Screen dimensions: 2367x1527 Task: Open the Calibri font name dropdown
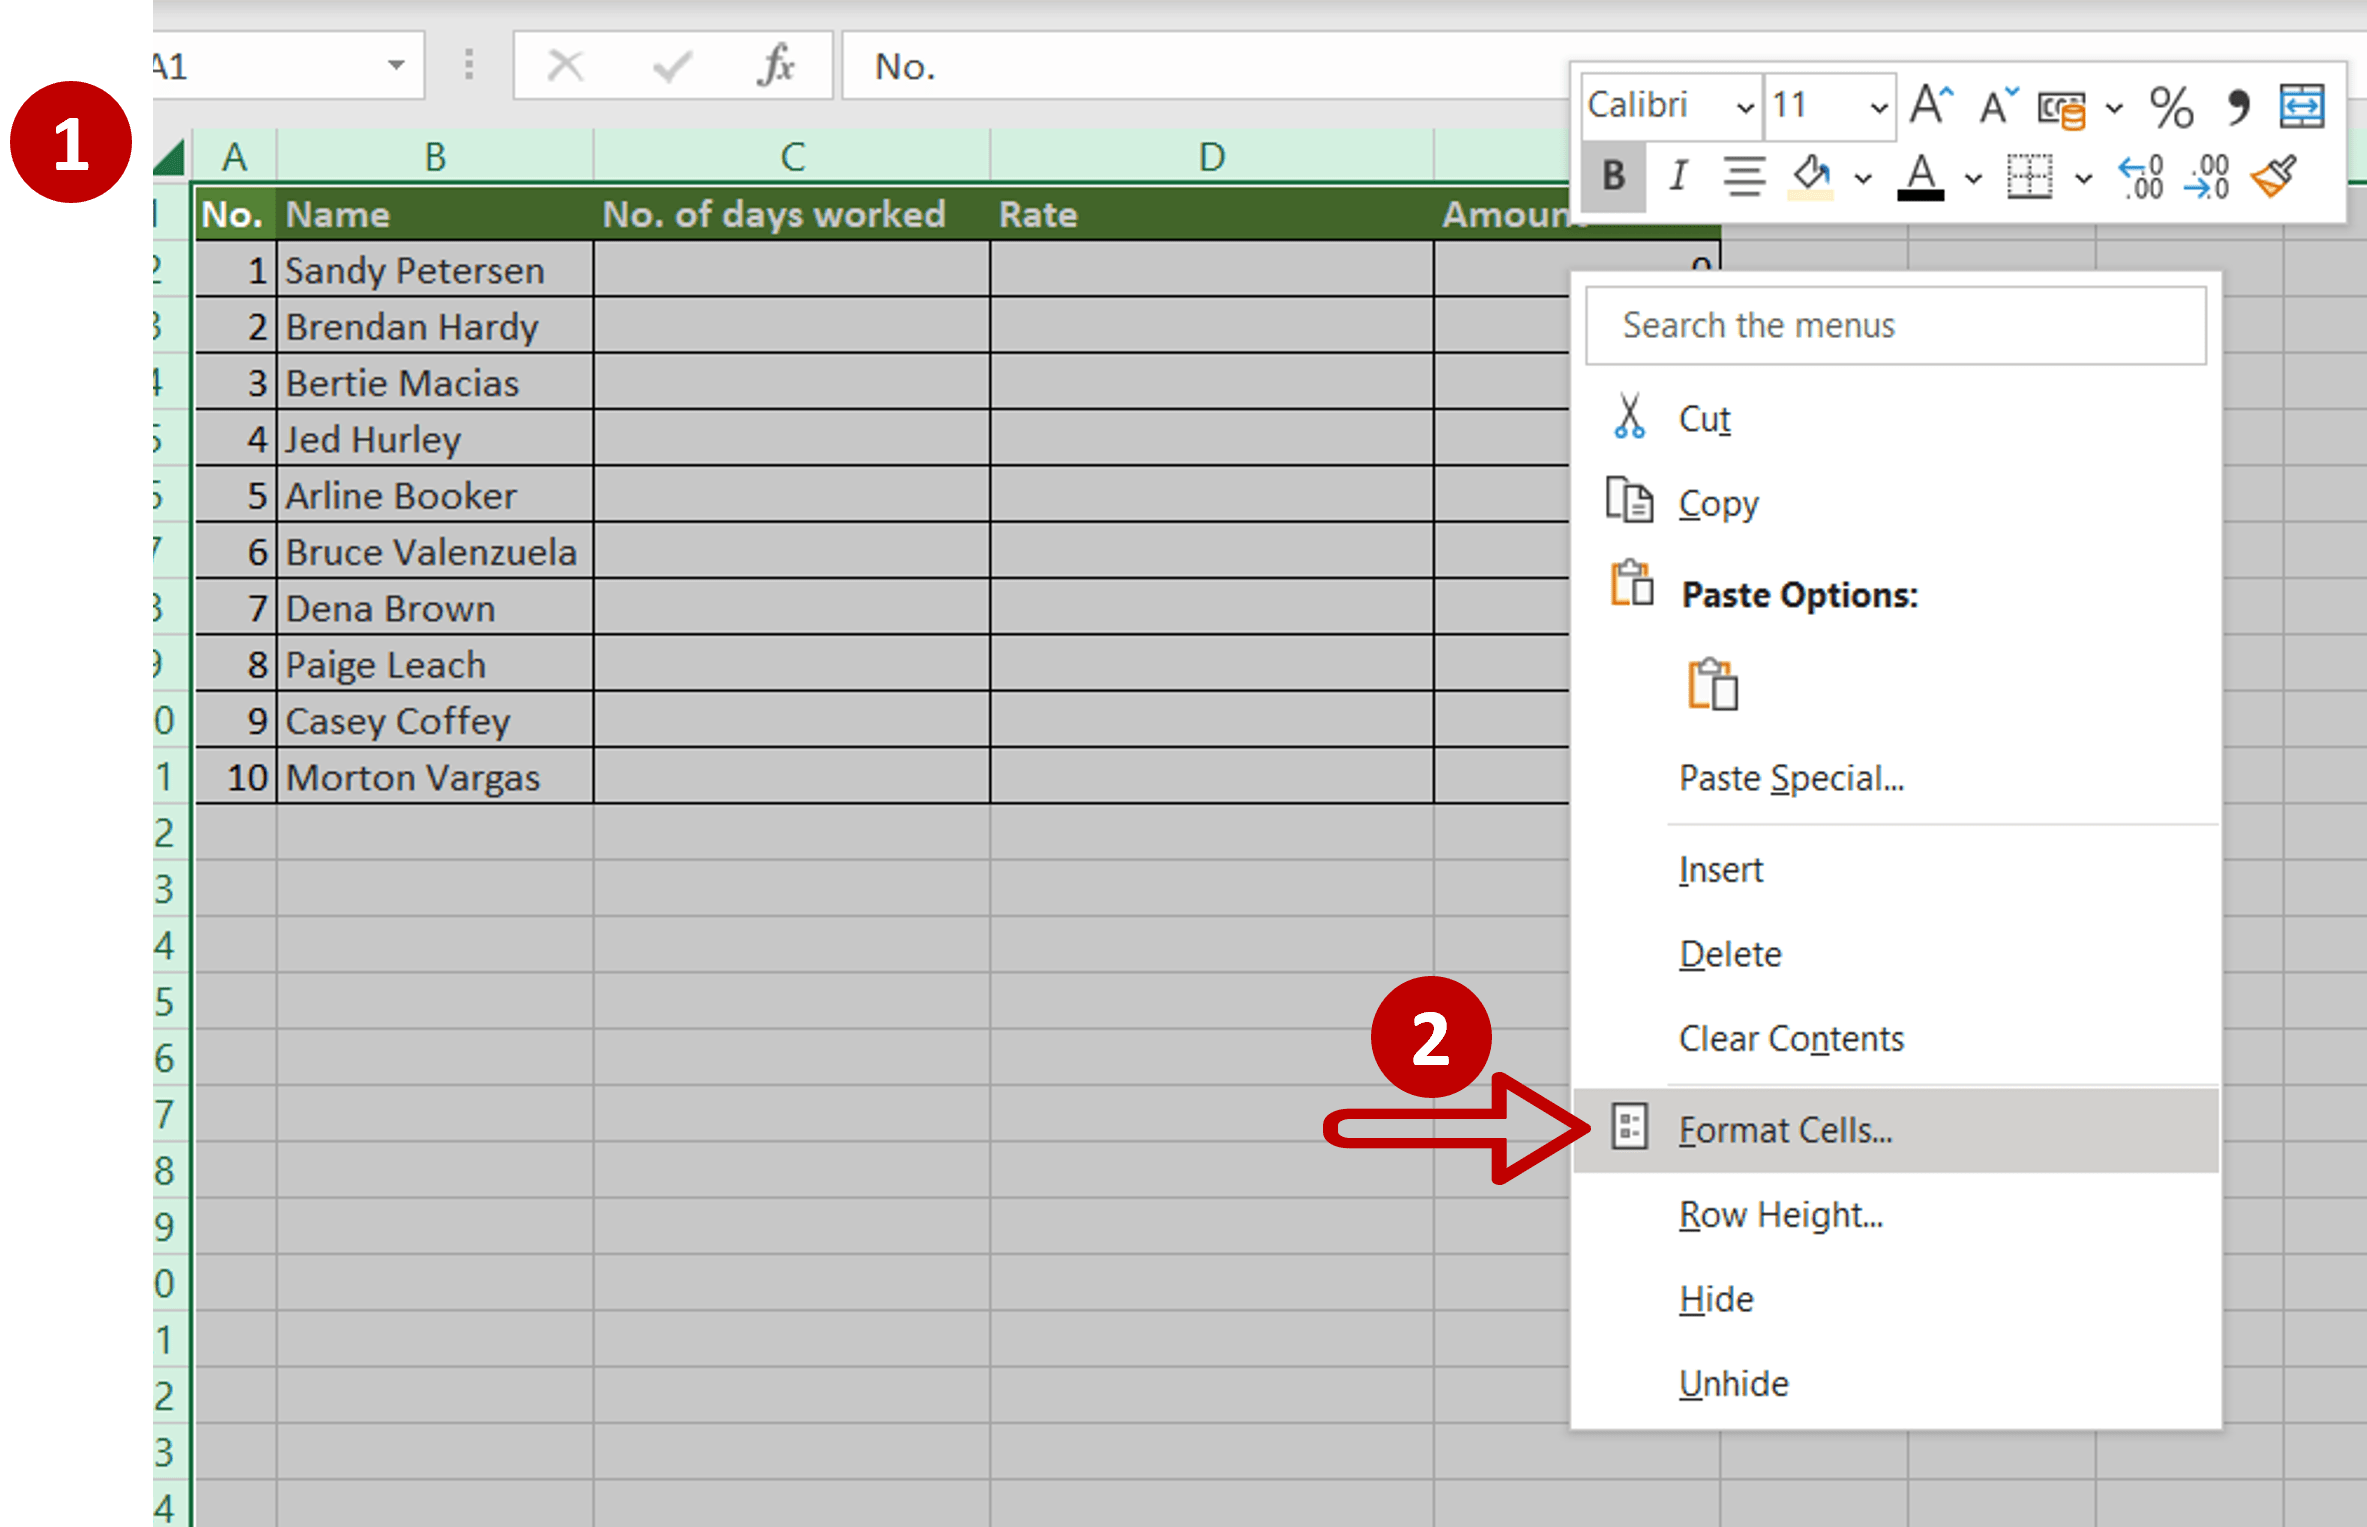(1746, 105)
